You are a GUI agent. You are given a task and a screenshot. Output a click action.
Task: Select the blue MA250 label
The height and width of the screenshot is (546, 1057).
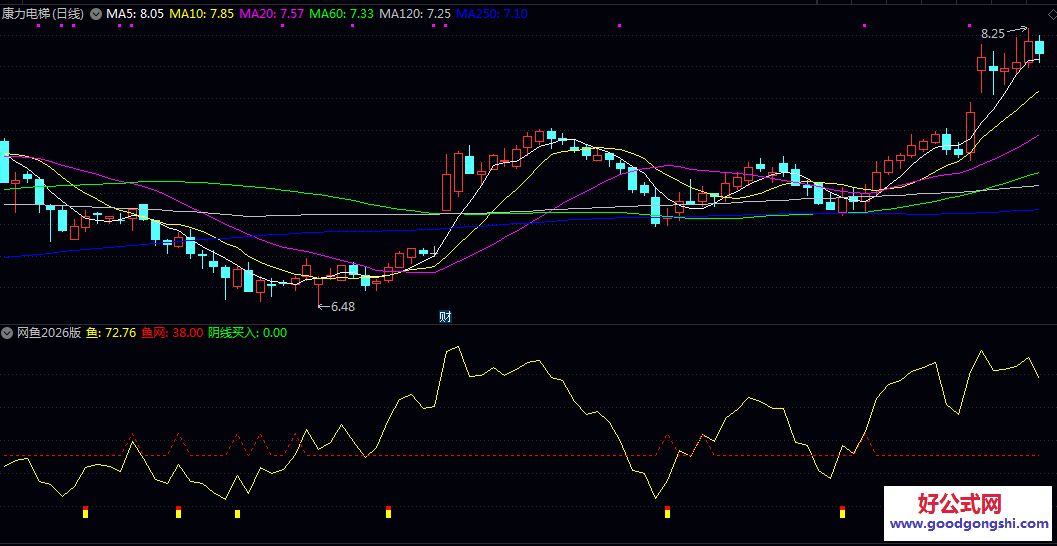click(x=493, y=14)
